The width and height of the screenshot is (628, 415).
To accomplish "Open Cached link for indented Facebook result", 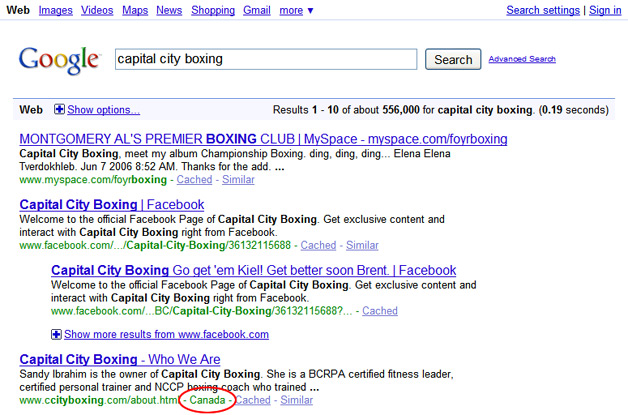I will pyautogui.click(x=380, y=311).
